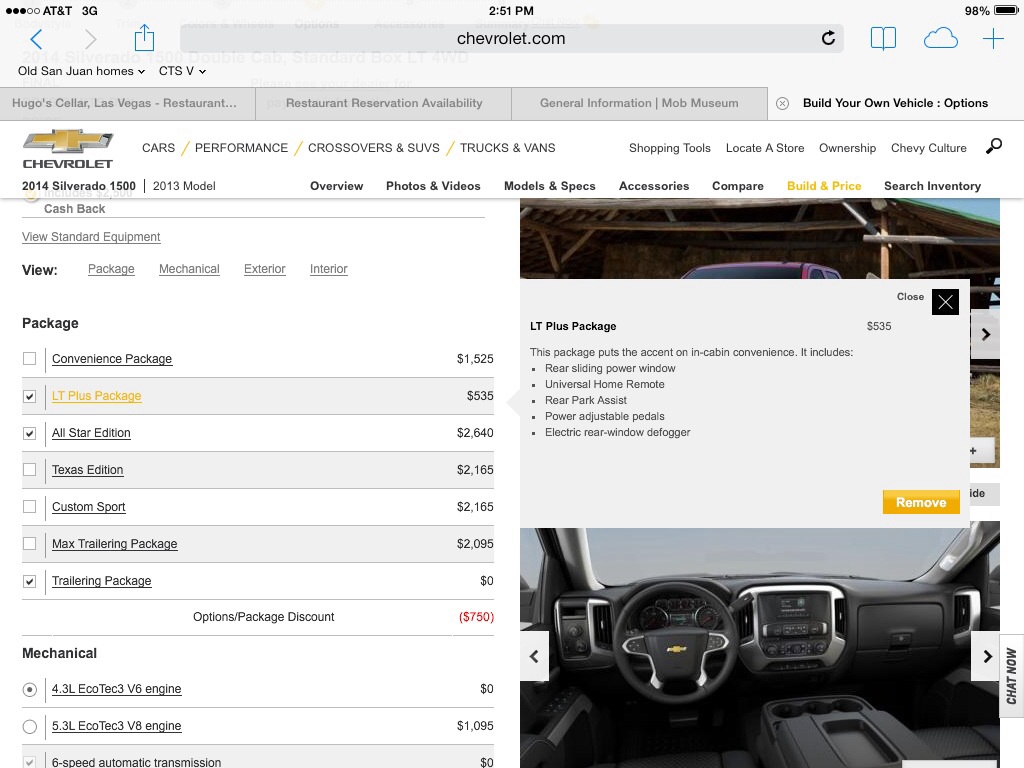Viewport: 1024px width, 768px height.
Task: Uncheck the LT Plus Package checkbox
Action: [29, 396]
